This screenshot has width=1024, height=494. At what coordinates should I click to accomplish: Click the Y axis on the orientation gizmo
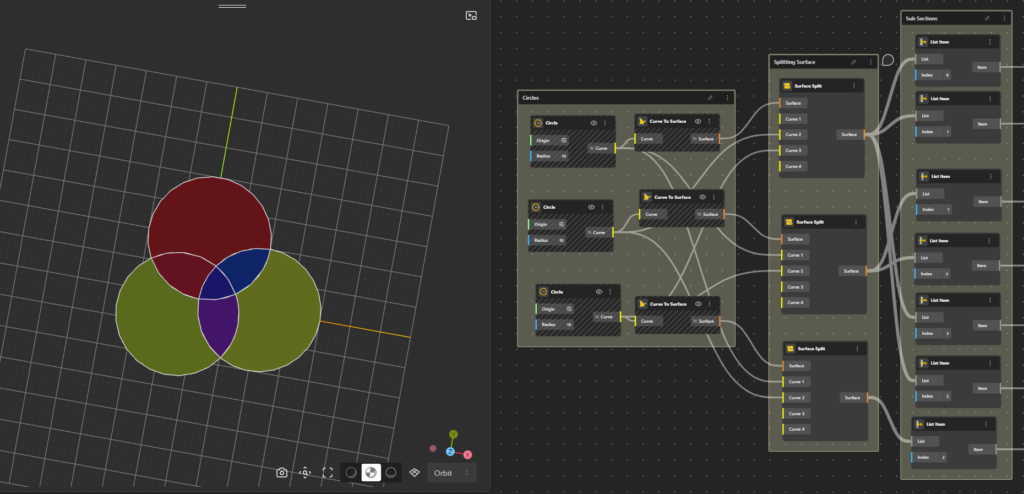453,435
